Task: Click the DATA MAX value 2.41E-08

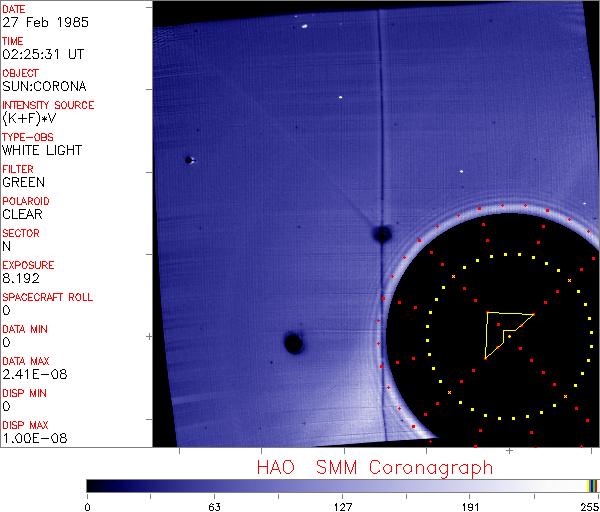Action: [x=29, y=374]
